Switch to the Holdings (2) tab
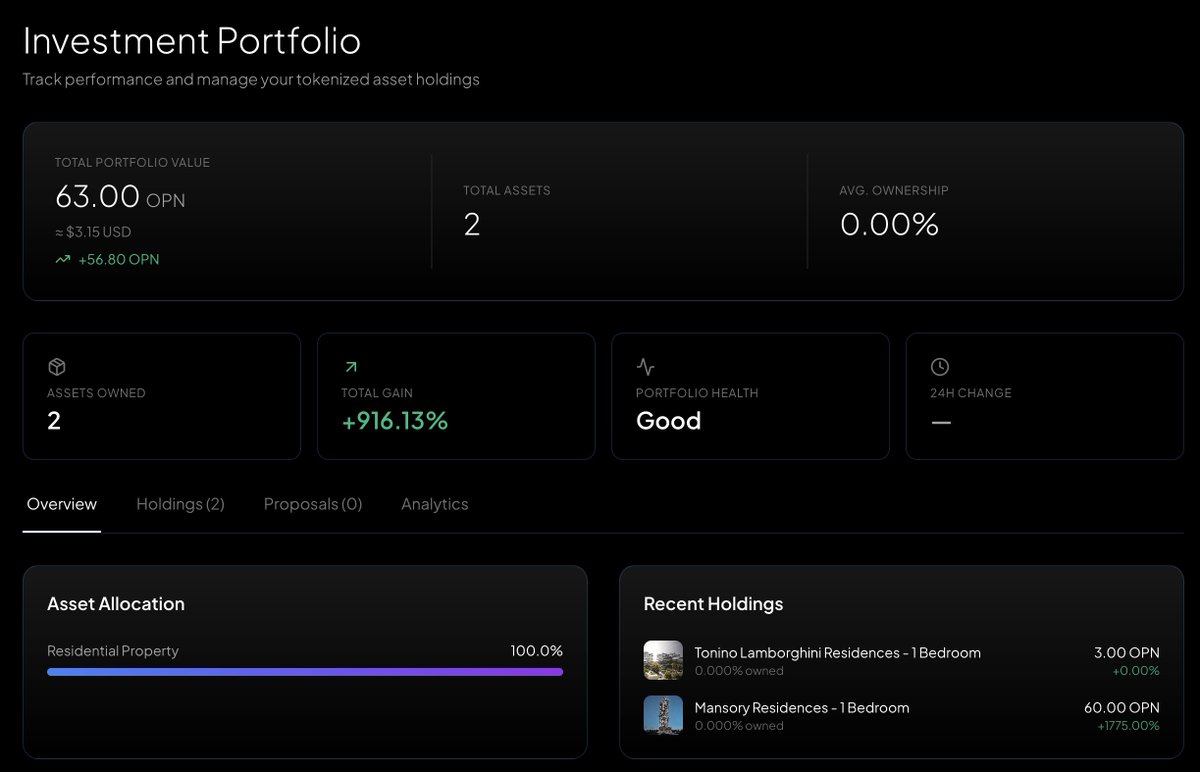1200x772 pixels. pyautogui.click(x=180, y=504)
